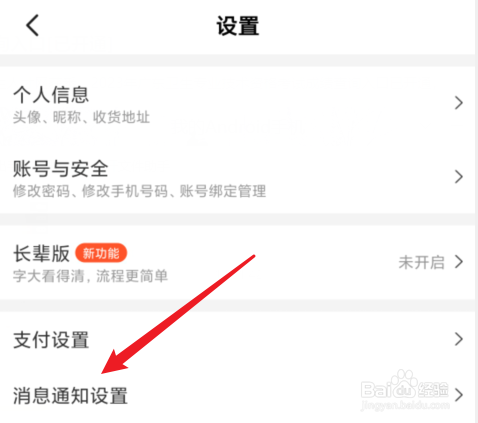Open 消息通知设置
Screen dimensions: 478x423
[x=237, y=395]
